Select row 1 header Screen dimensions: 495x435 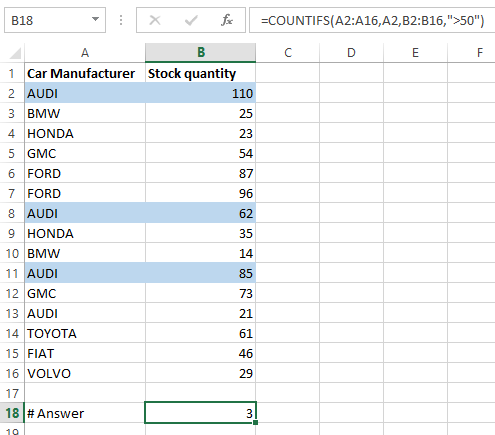[x=12, y=73]
